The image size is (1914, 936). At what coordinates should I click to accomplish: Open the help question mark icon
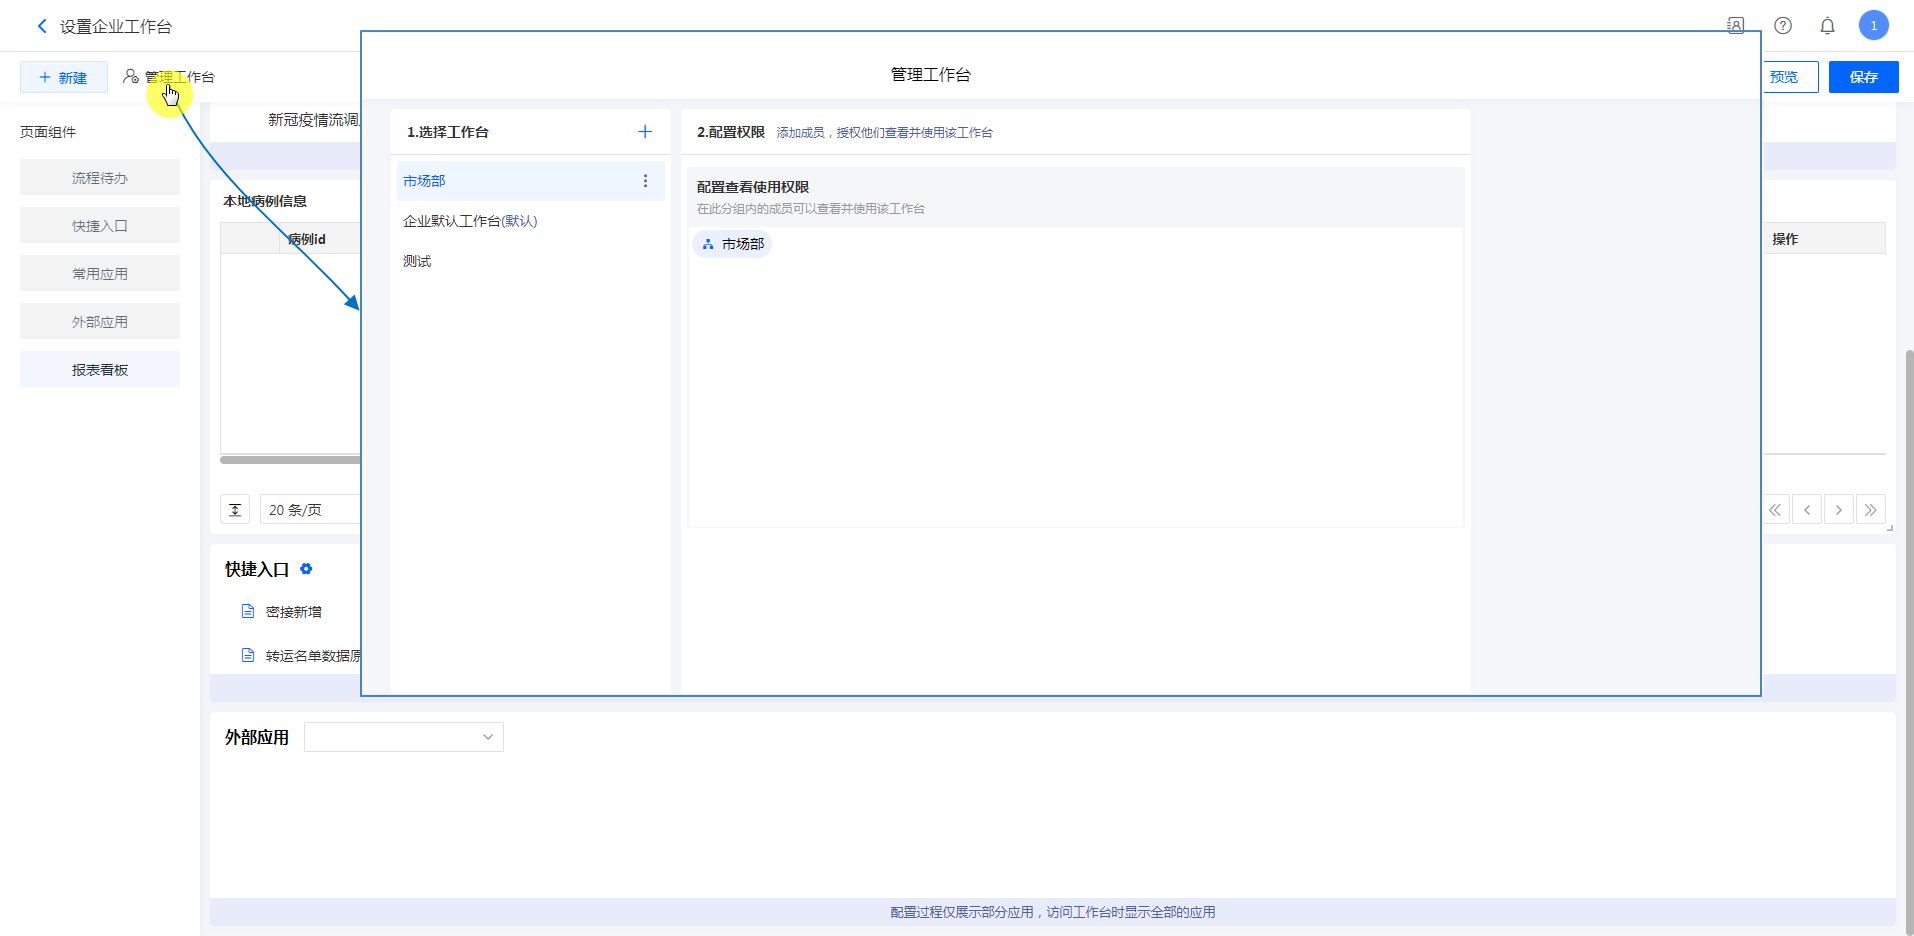pyautogui.click(x=1782, y=26)
